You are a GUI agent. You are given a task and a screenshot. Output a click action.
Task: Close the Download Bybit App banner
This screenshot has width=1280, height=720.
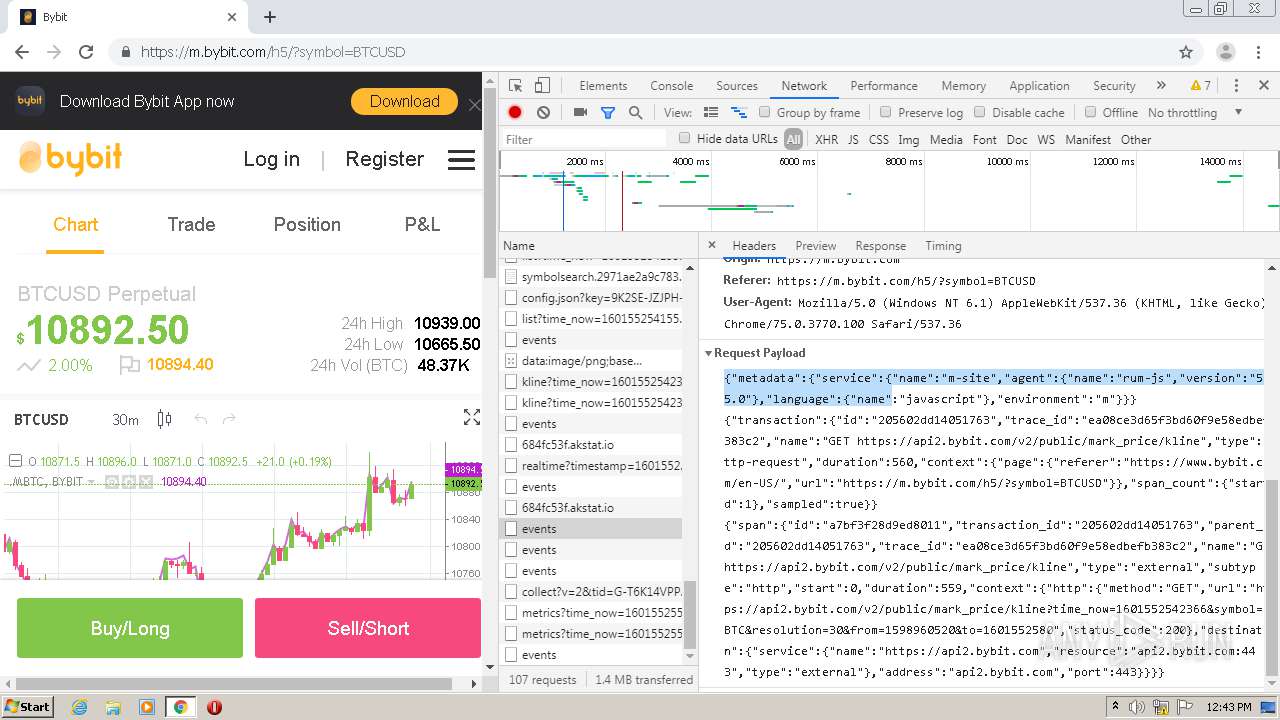click(x=474, y=104)
